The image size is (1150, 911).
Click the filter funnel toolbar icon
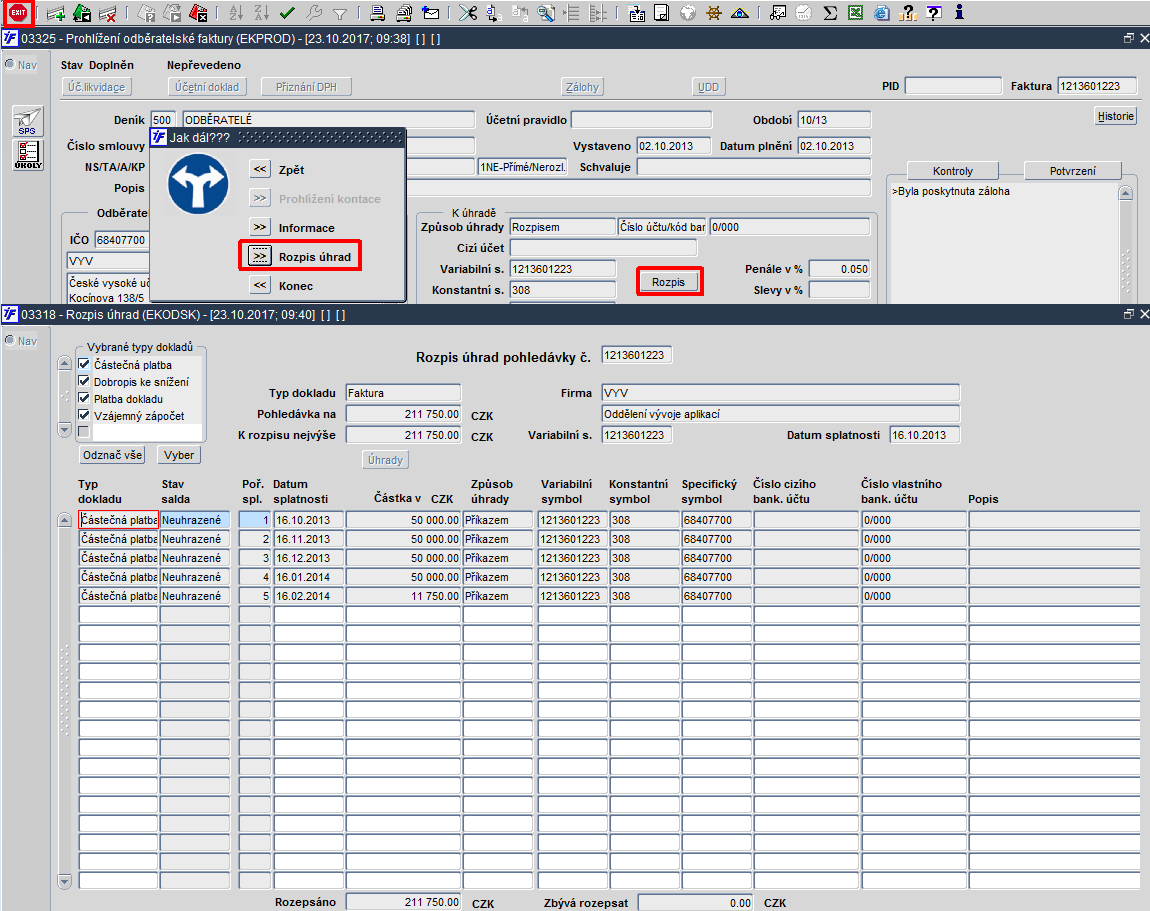click(340, 13)
